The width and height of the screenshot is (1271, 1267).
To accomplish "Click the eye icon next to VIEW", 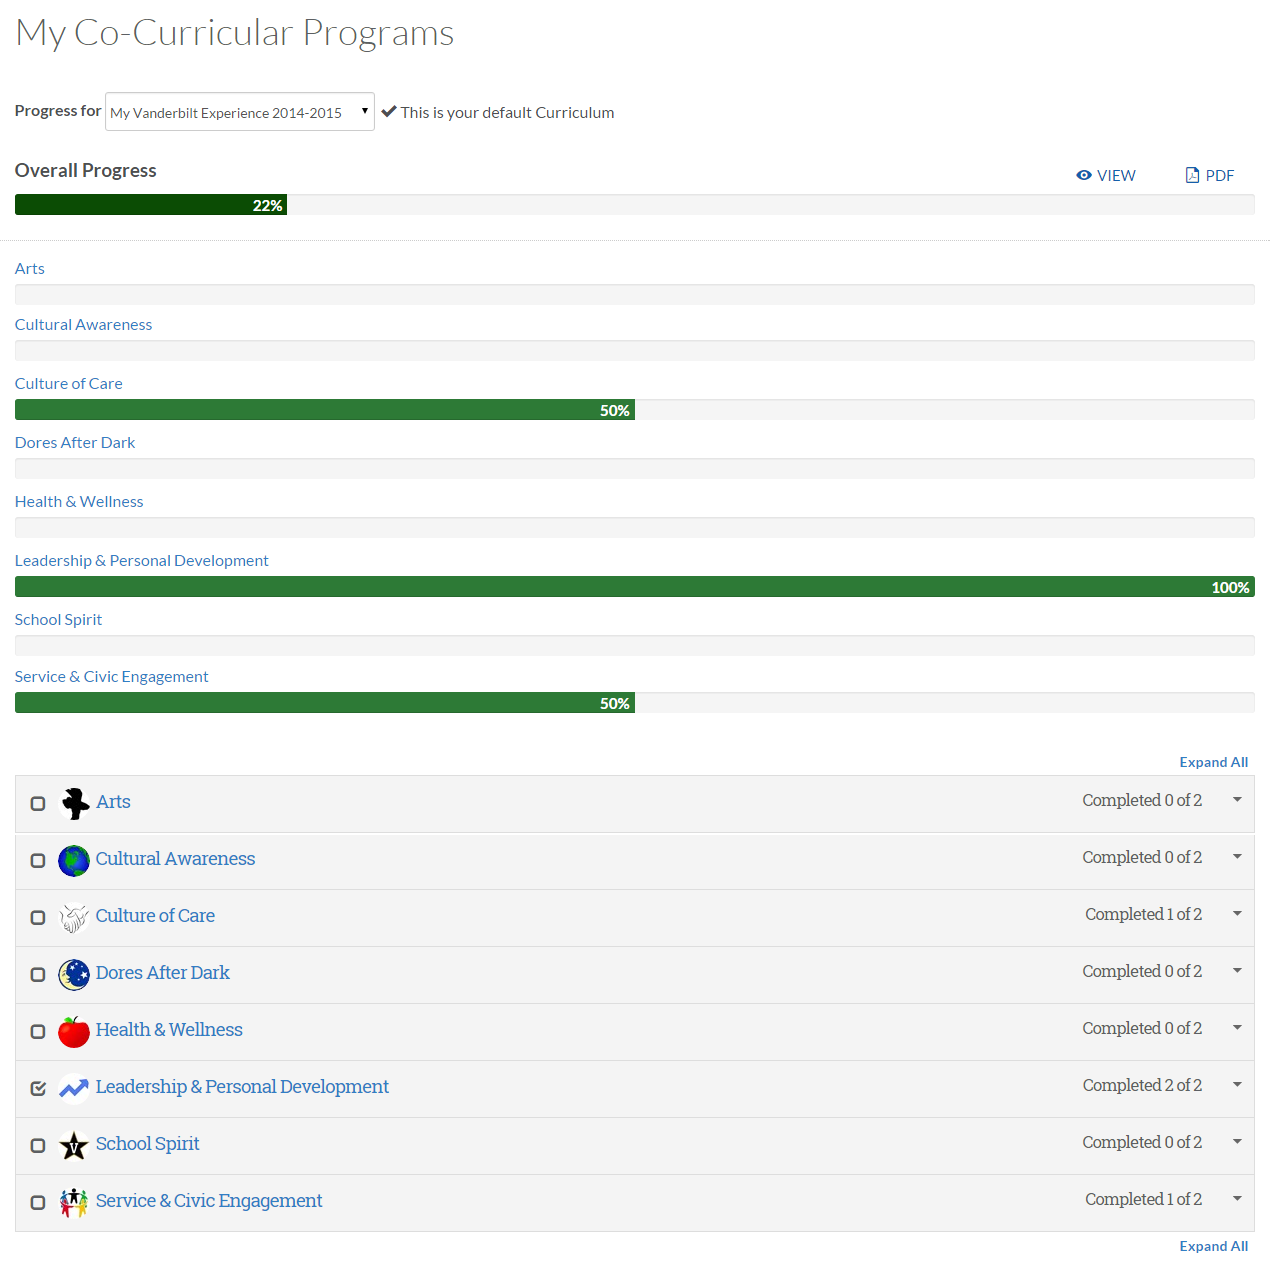I will coord(1083,175).
